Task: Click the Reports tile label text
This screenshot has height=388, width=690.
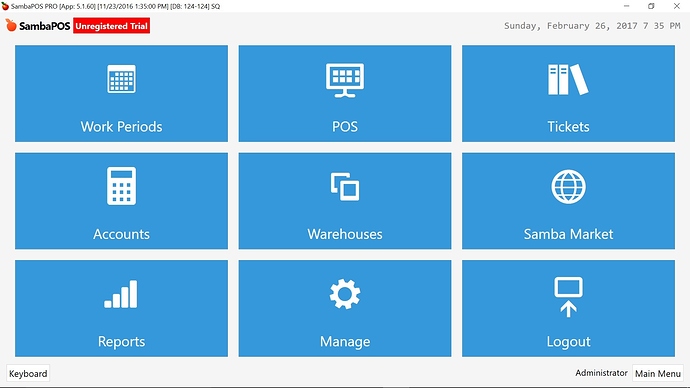Action: [x=121, y=341]
